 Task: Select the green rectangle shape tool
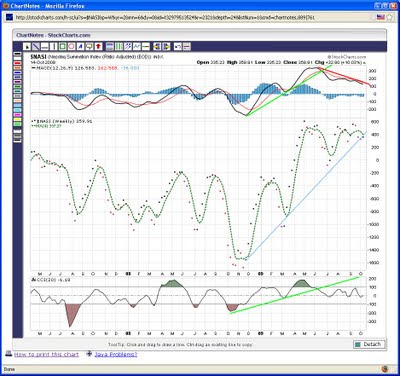62,46
